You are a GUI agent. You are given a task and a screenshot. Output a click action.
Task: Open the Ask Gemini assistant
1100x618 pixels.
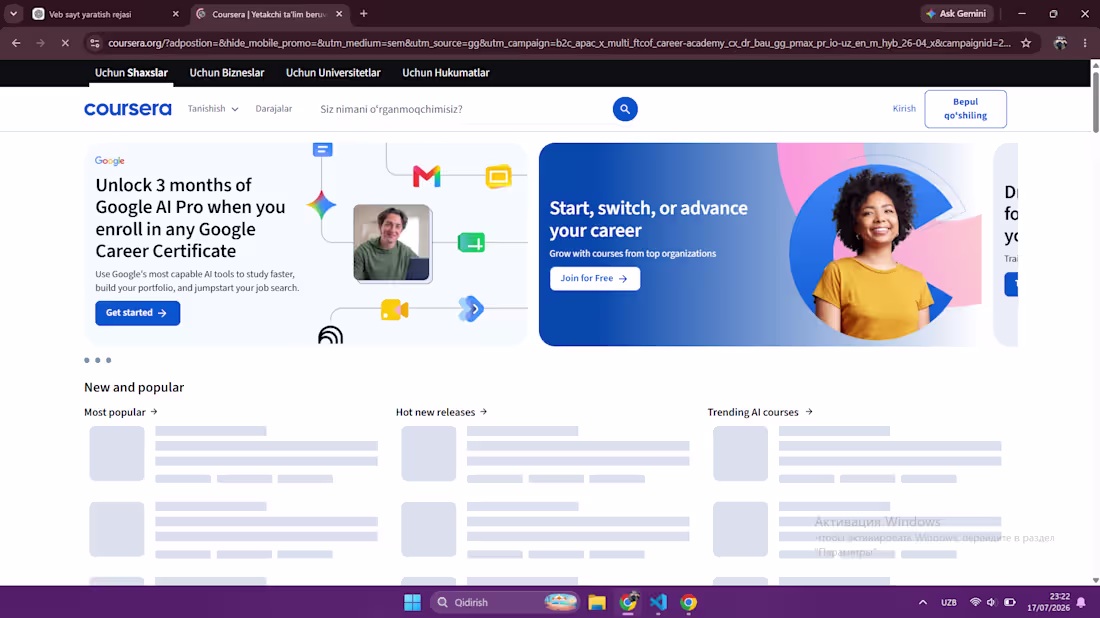click(x=956, y=13)
